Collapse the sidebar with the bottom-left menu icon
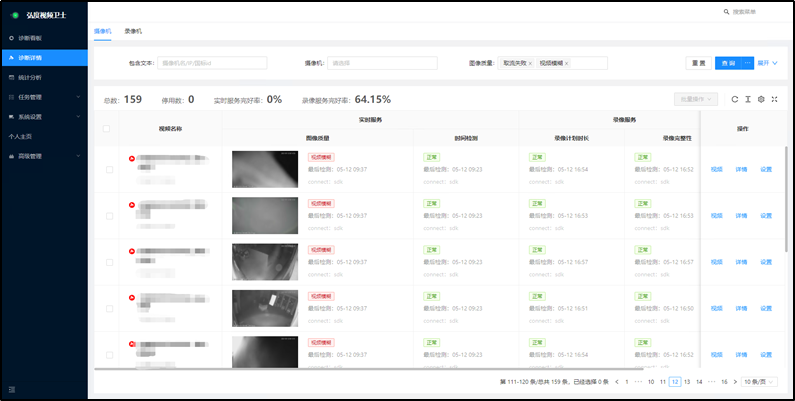Viewport: 795px width, 401px height. pyautogui.click(x=12, y=389)
